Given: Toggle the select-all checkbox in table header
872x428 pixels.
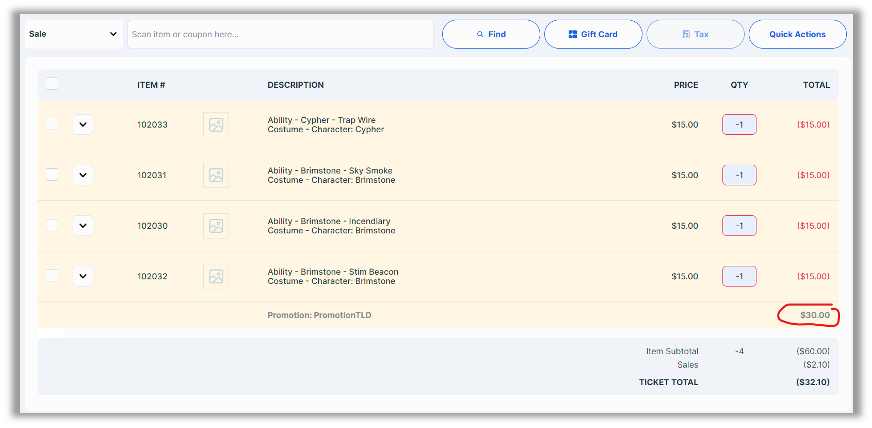Looking at the screenshot, I should click(x=52, y=84).
